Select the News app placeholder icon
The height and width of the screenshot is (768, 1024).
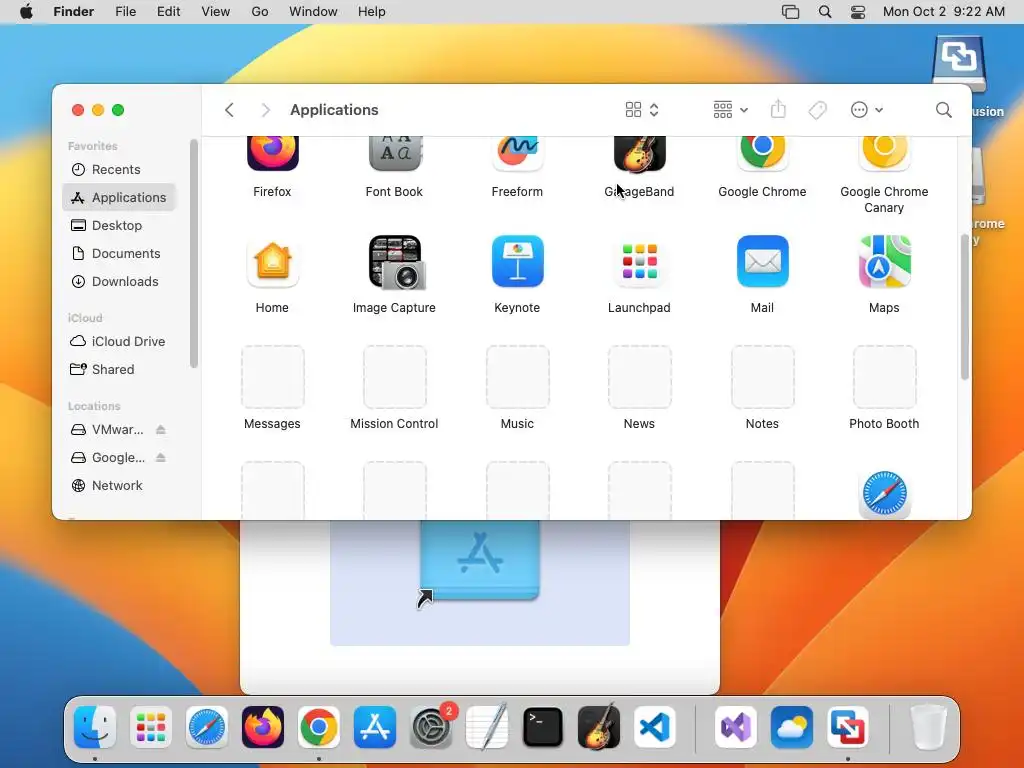pos(639,377)
